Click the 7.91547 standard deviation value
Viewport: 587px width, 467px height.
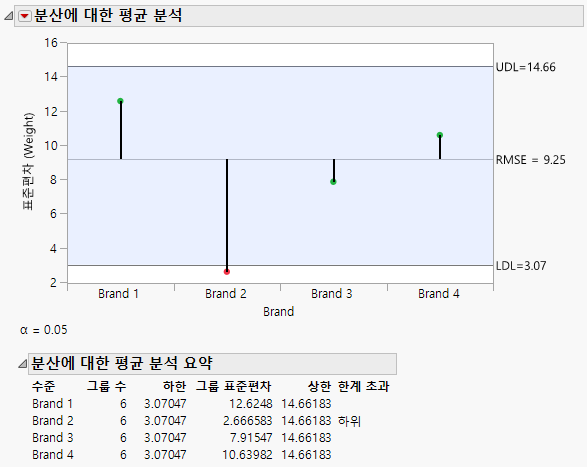(x=250, y=438)
